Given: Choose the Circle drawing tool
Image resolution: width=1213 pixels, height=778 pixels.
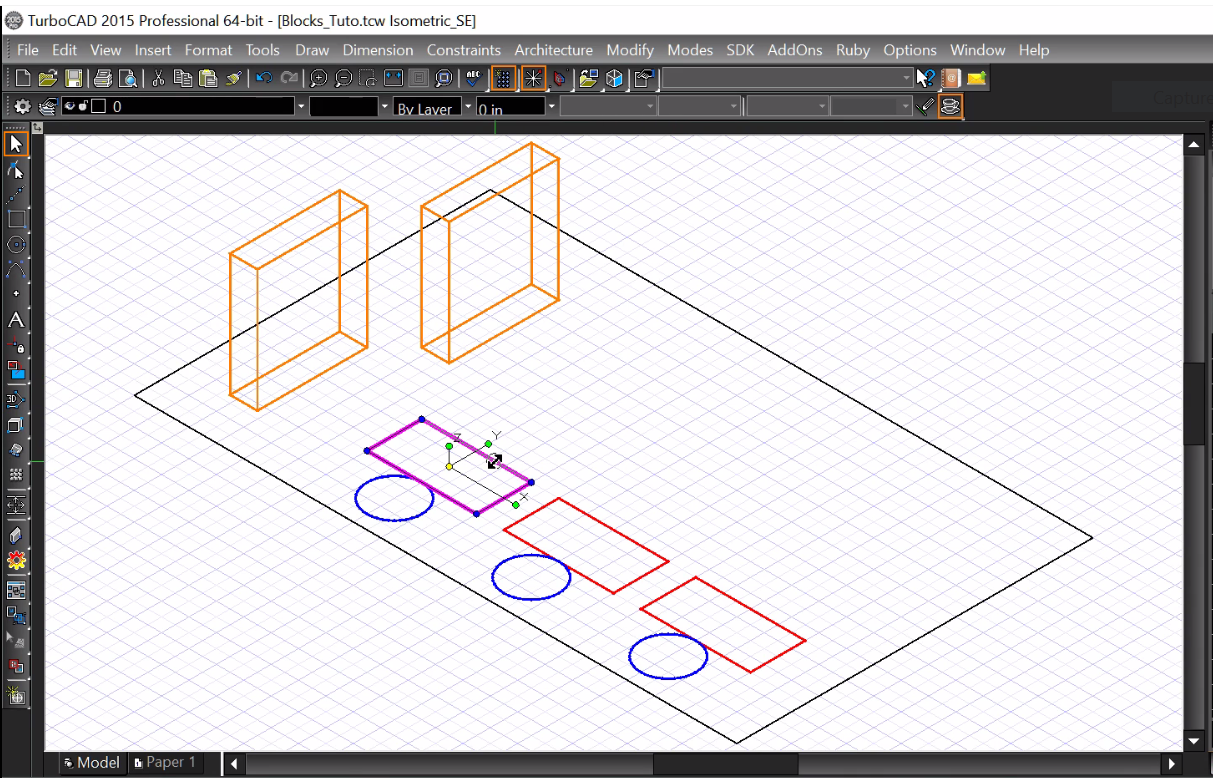Looking at the screenshot, I should coord(14,244).
